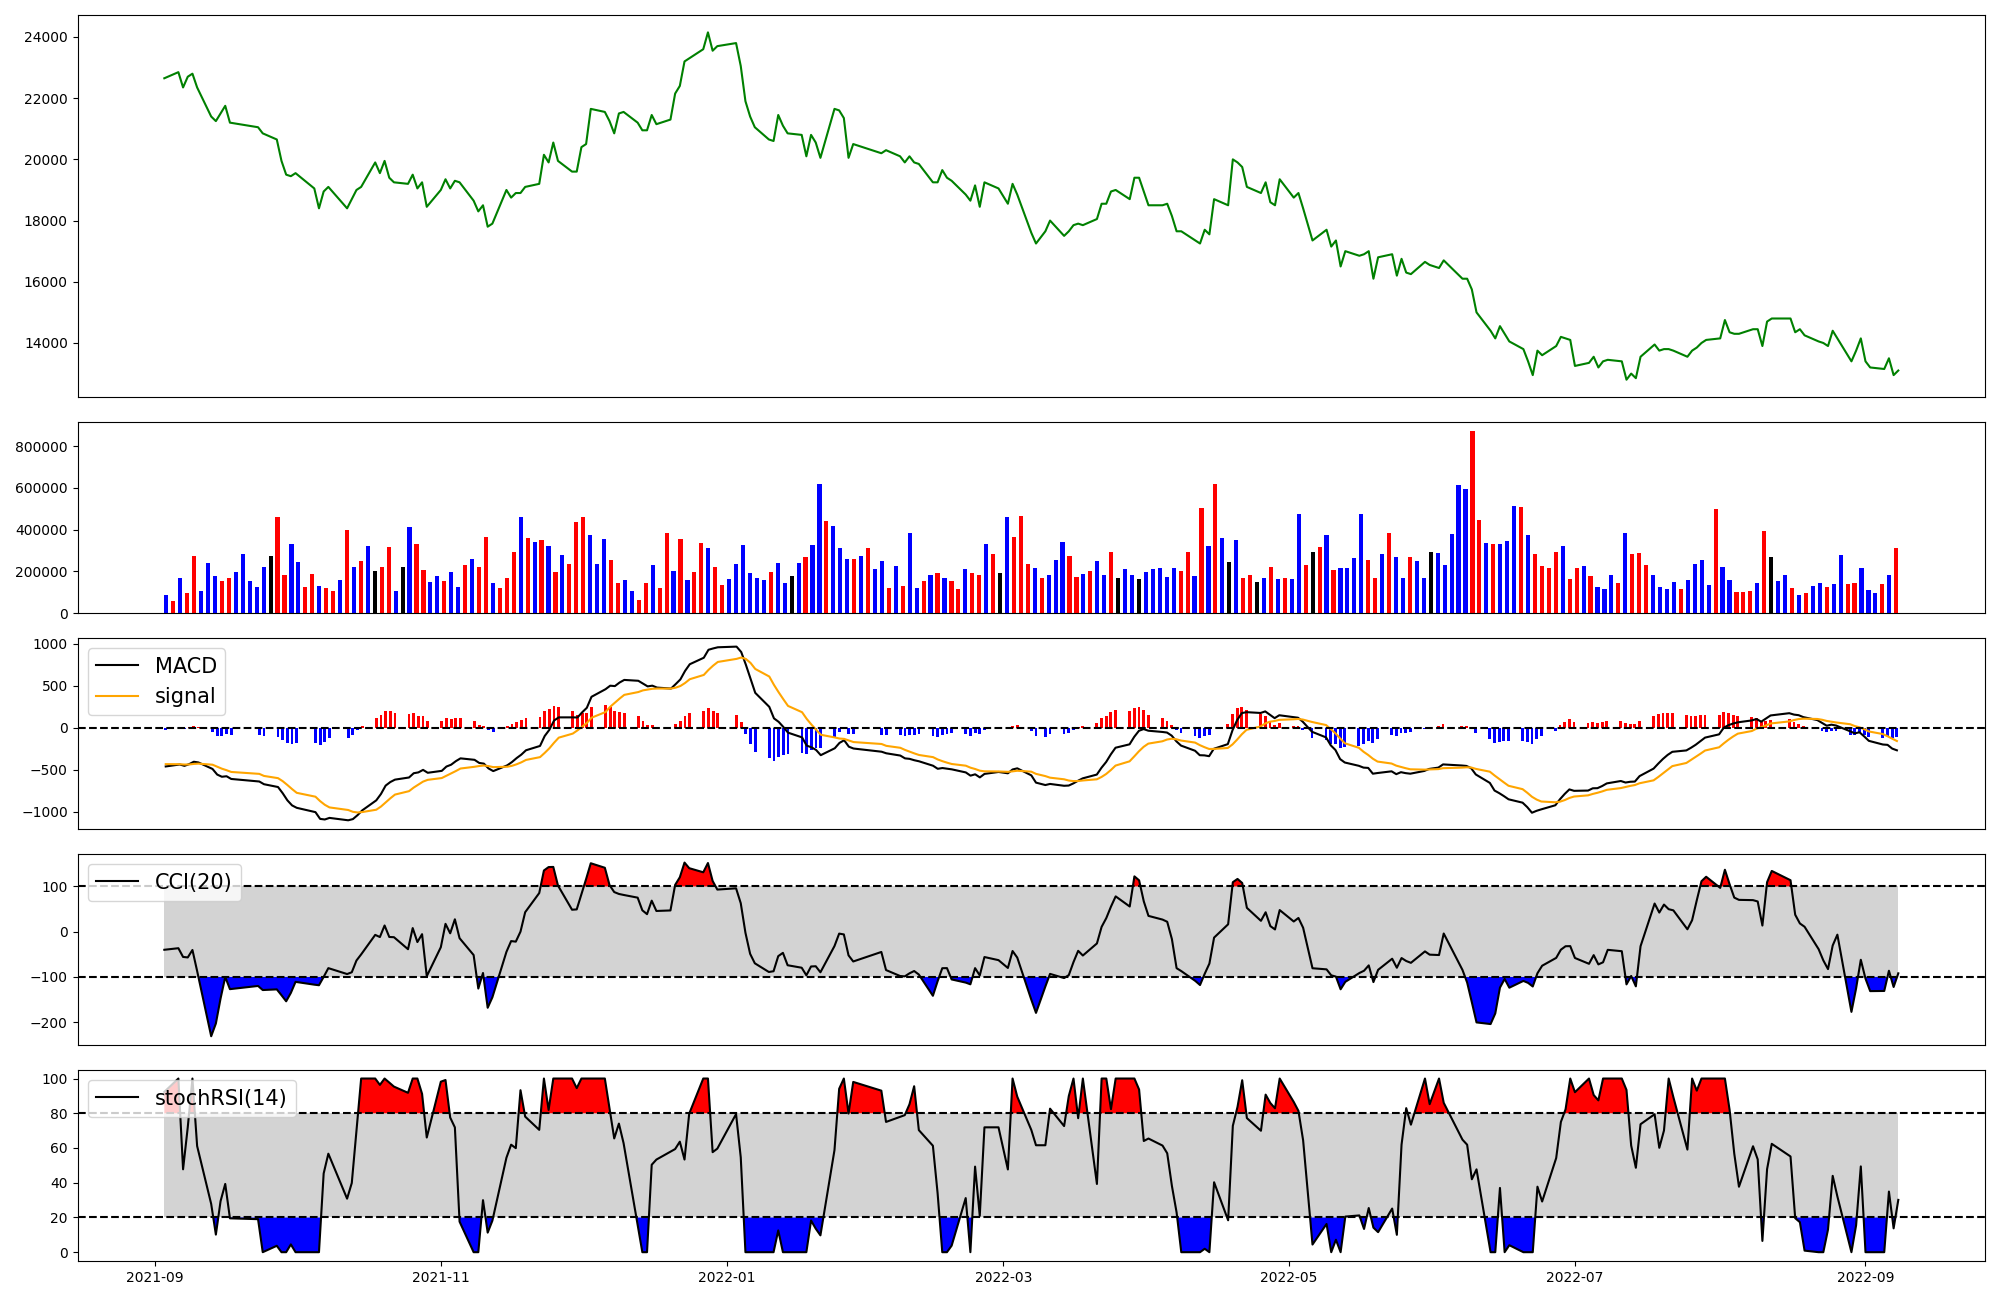The width and height of the screenshot is (2000, 1300).
Task: Click the 2022-01 date tick label
Action: (727, 1277)
